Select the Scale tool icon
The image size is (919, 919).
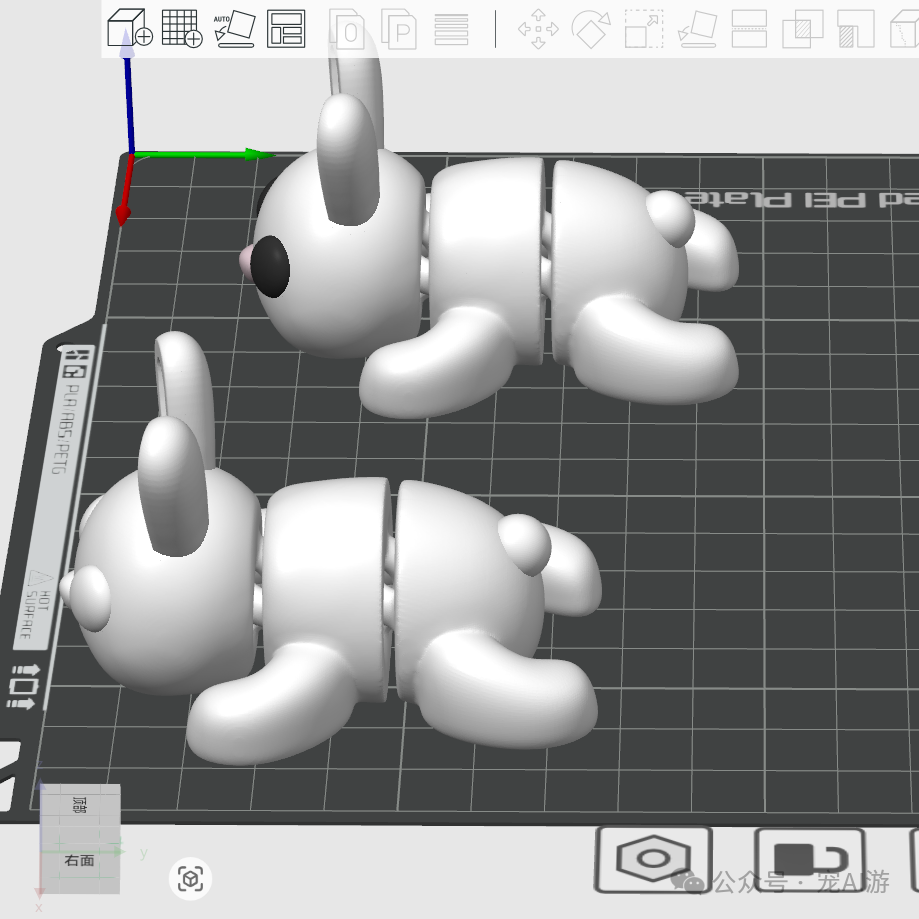(643, 32)
